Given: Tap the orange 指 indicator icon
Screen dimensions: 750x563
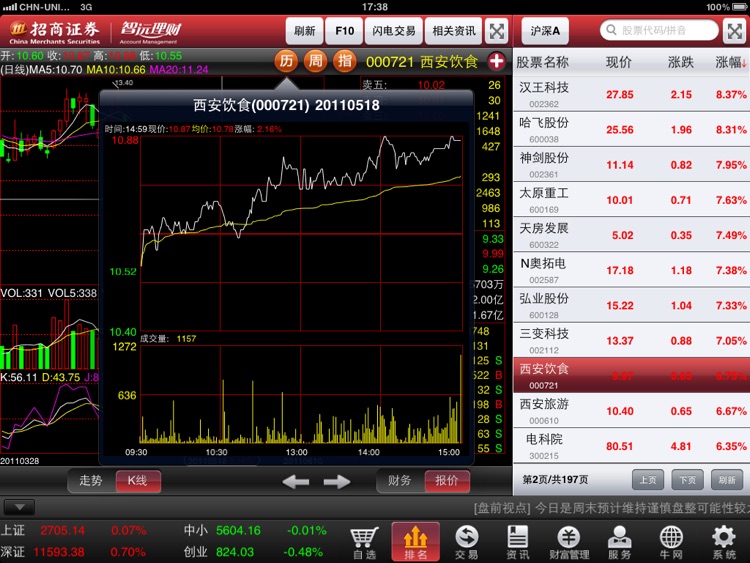Looking at the screenshot, I should tap(345, 61).
